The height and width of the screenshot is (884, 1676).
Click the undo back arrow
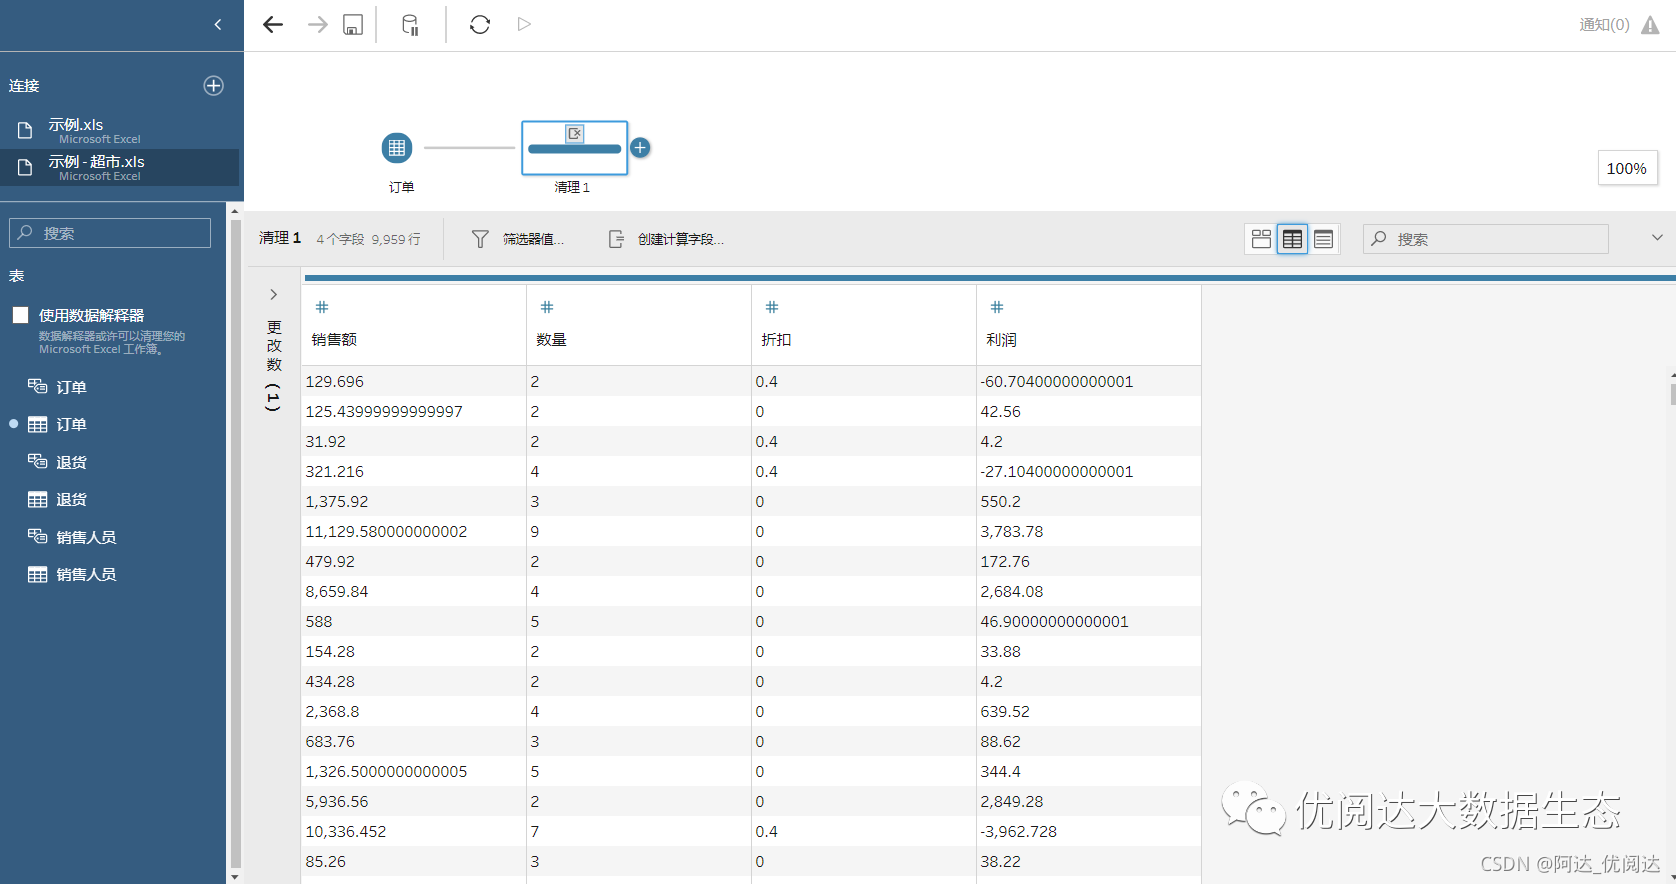[x=273, y=25]
